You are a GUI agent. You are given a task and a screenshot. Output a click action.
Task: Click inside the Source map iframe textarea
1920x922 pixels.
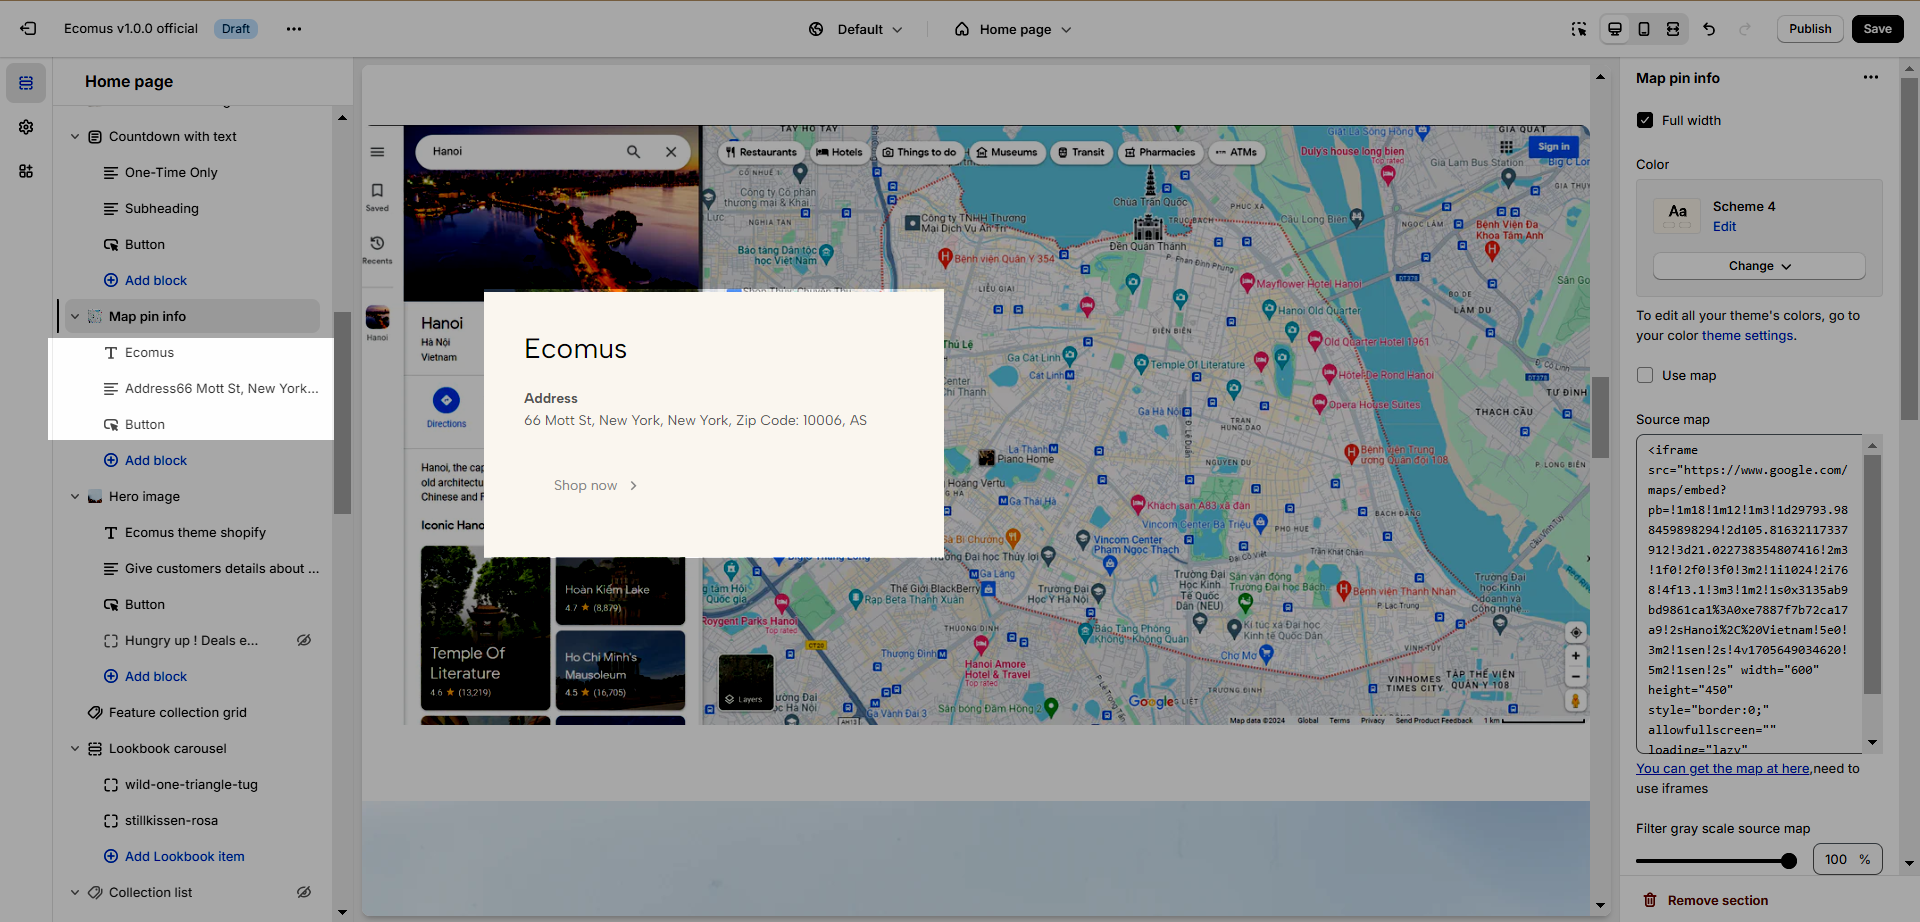pos(1749,594)
